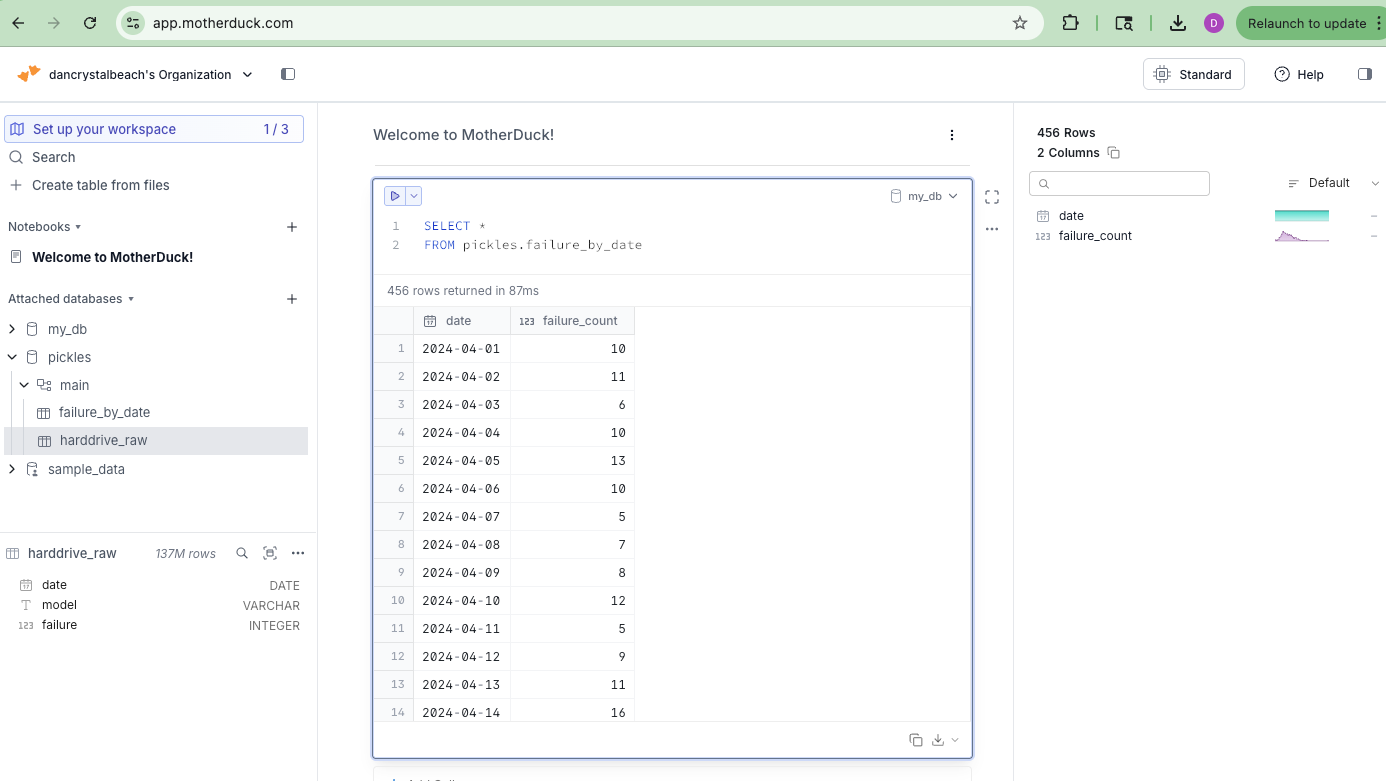Open notebook options three-dot menu
The width and height of the screenshot is (1386, 781).
coord(952,135)
